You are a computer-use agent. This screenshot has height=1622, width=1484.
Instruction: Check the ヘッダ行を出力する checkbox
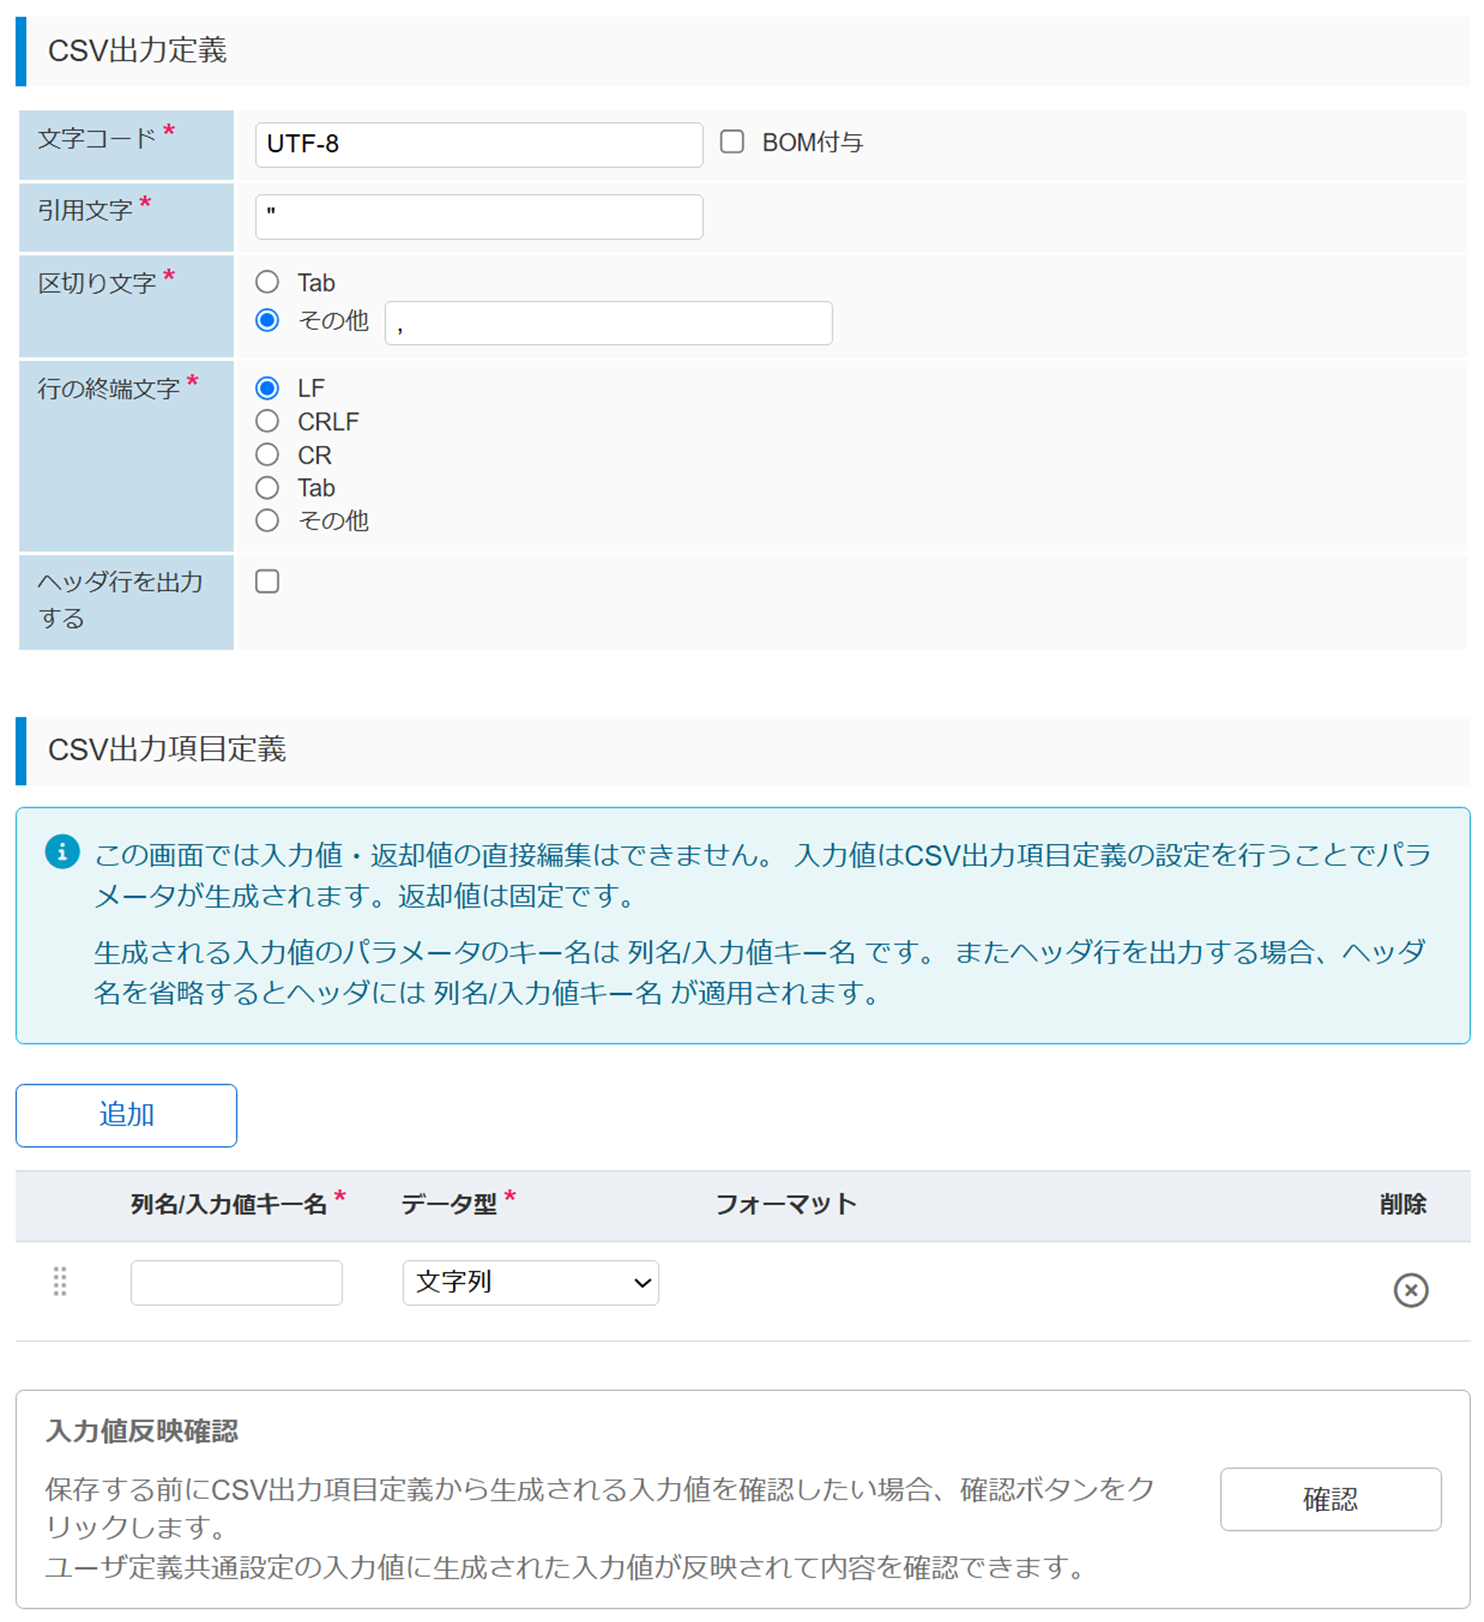(x=267, y=581)
